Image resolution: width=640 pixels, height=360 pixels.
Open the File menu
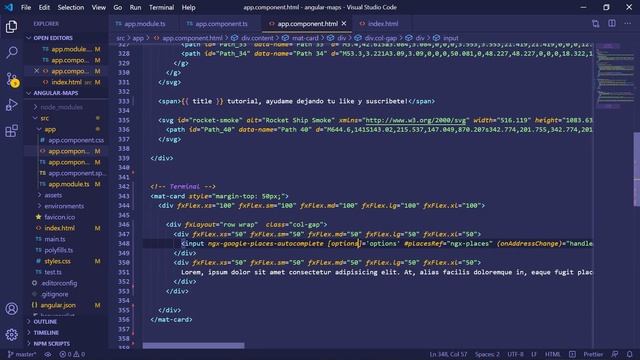pos(26,7)
